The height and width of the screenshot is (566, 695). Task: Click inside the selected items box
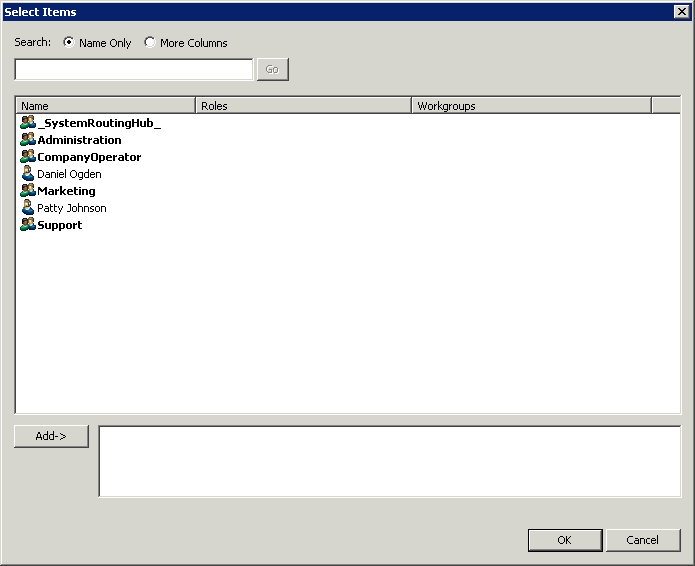389,461
